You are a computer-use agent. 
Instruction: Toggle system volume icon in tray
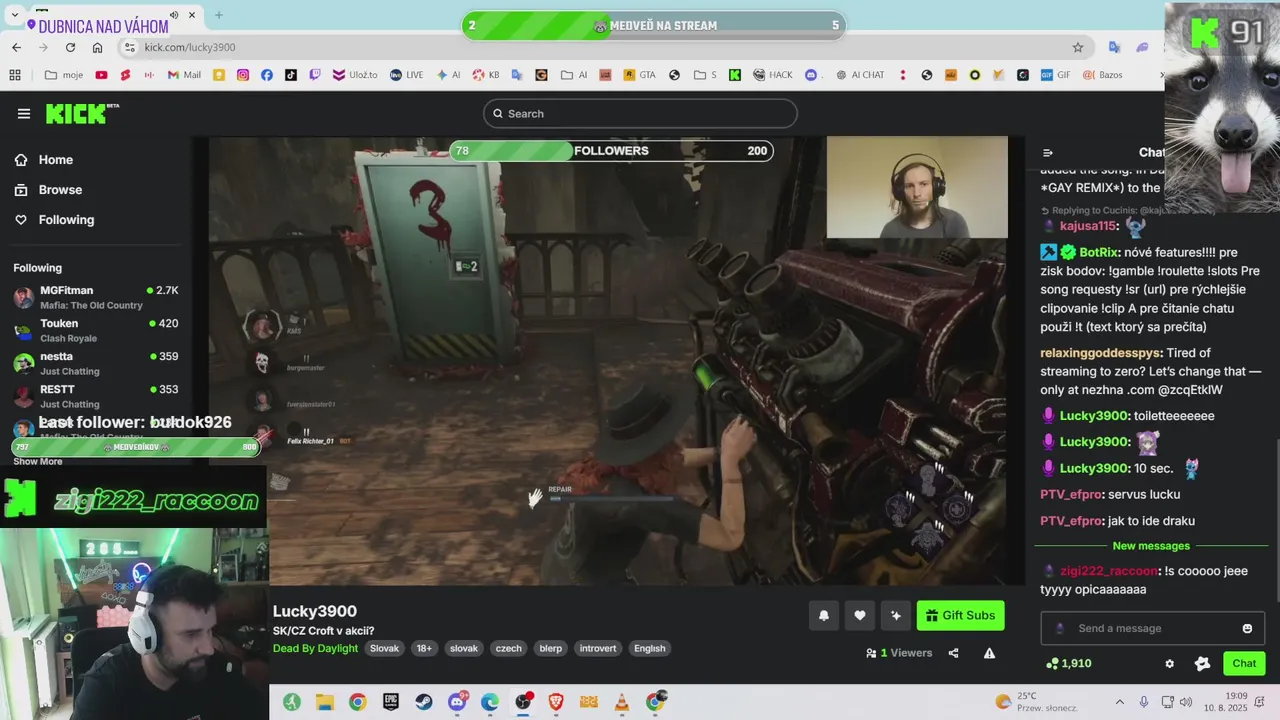(x=1185, y=702)
